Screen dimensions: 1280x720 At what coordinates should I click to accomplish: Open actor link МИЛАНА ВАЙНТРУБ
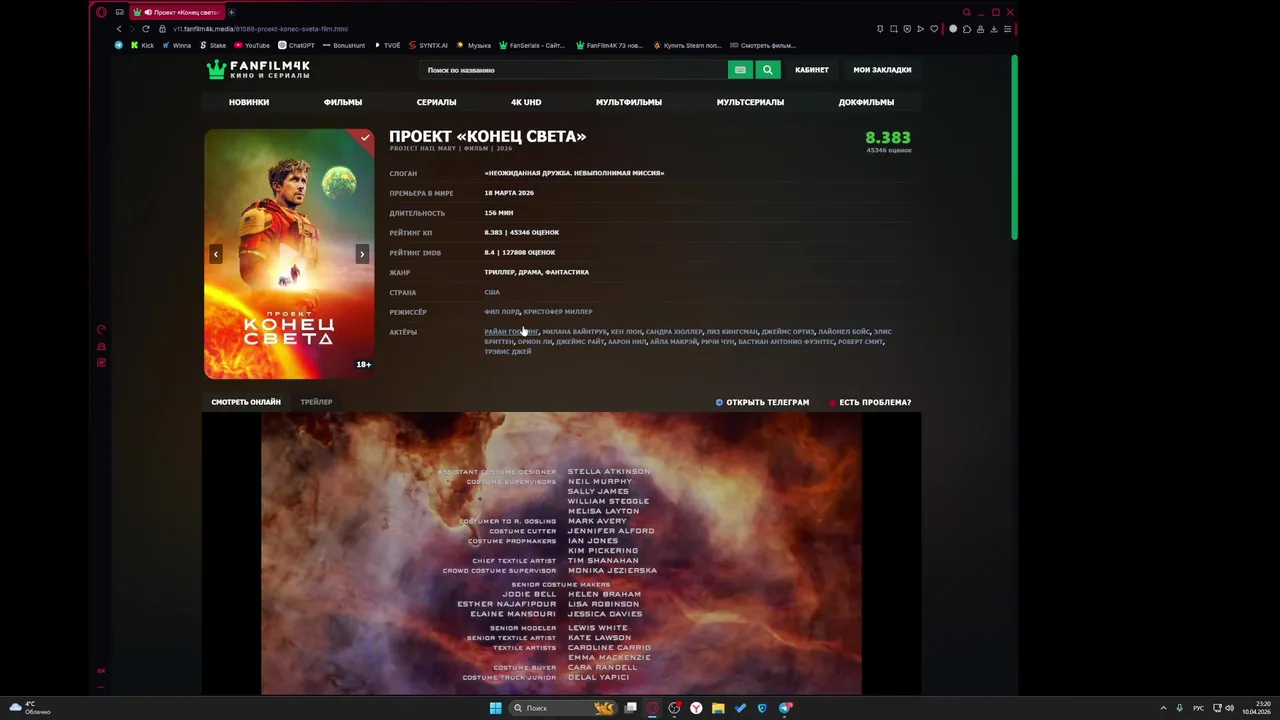[575, 332]
